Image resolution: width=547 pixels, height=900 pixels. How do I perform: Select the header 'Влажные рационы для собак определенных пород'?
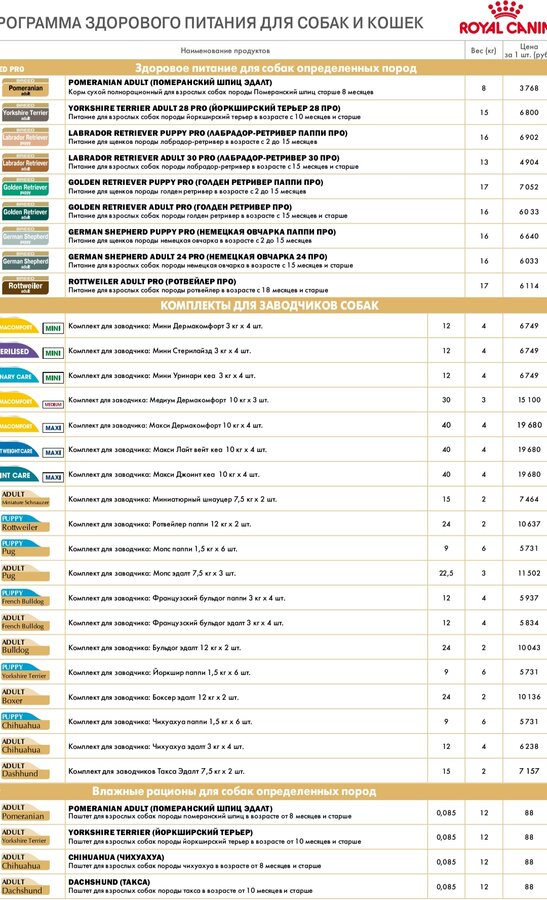(234, 792)
